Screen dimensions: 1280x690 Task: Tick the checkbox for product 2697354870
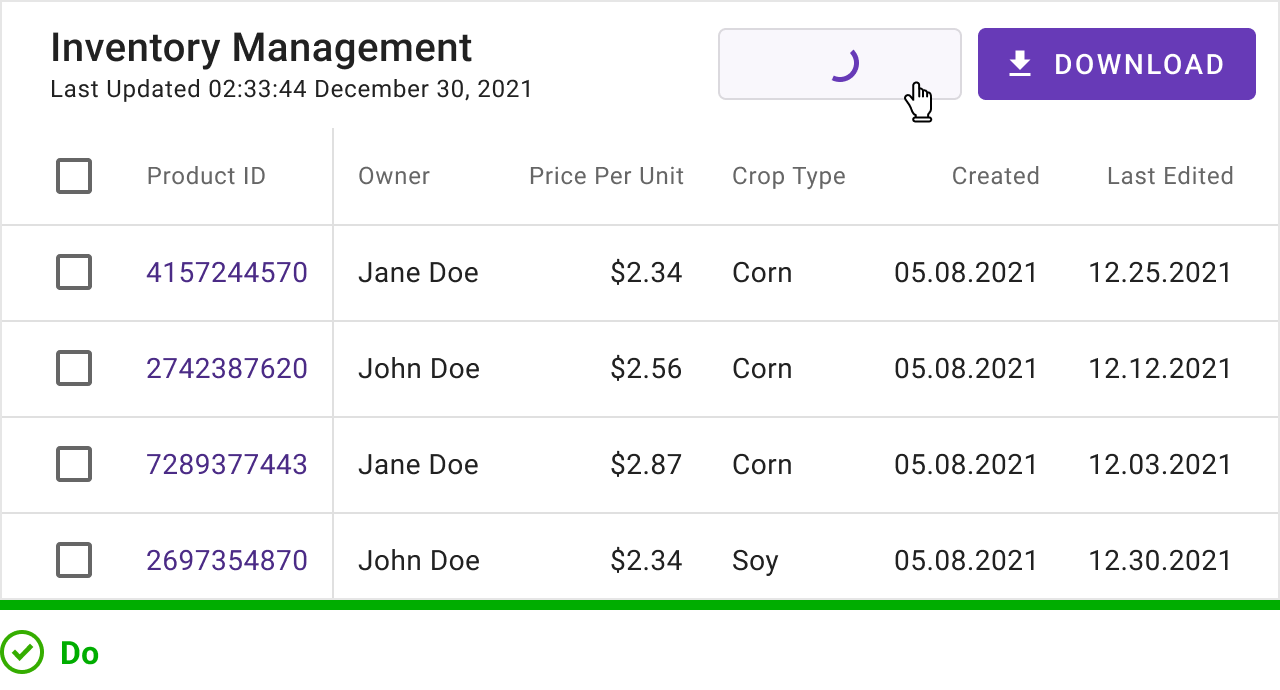pos(74,560)
